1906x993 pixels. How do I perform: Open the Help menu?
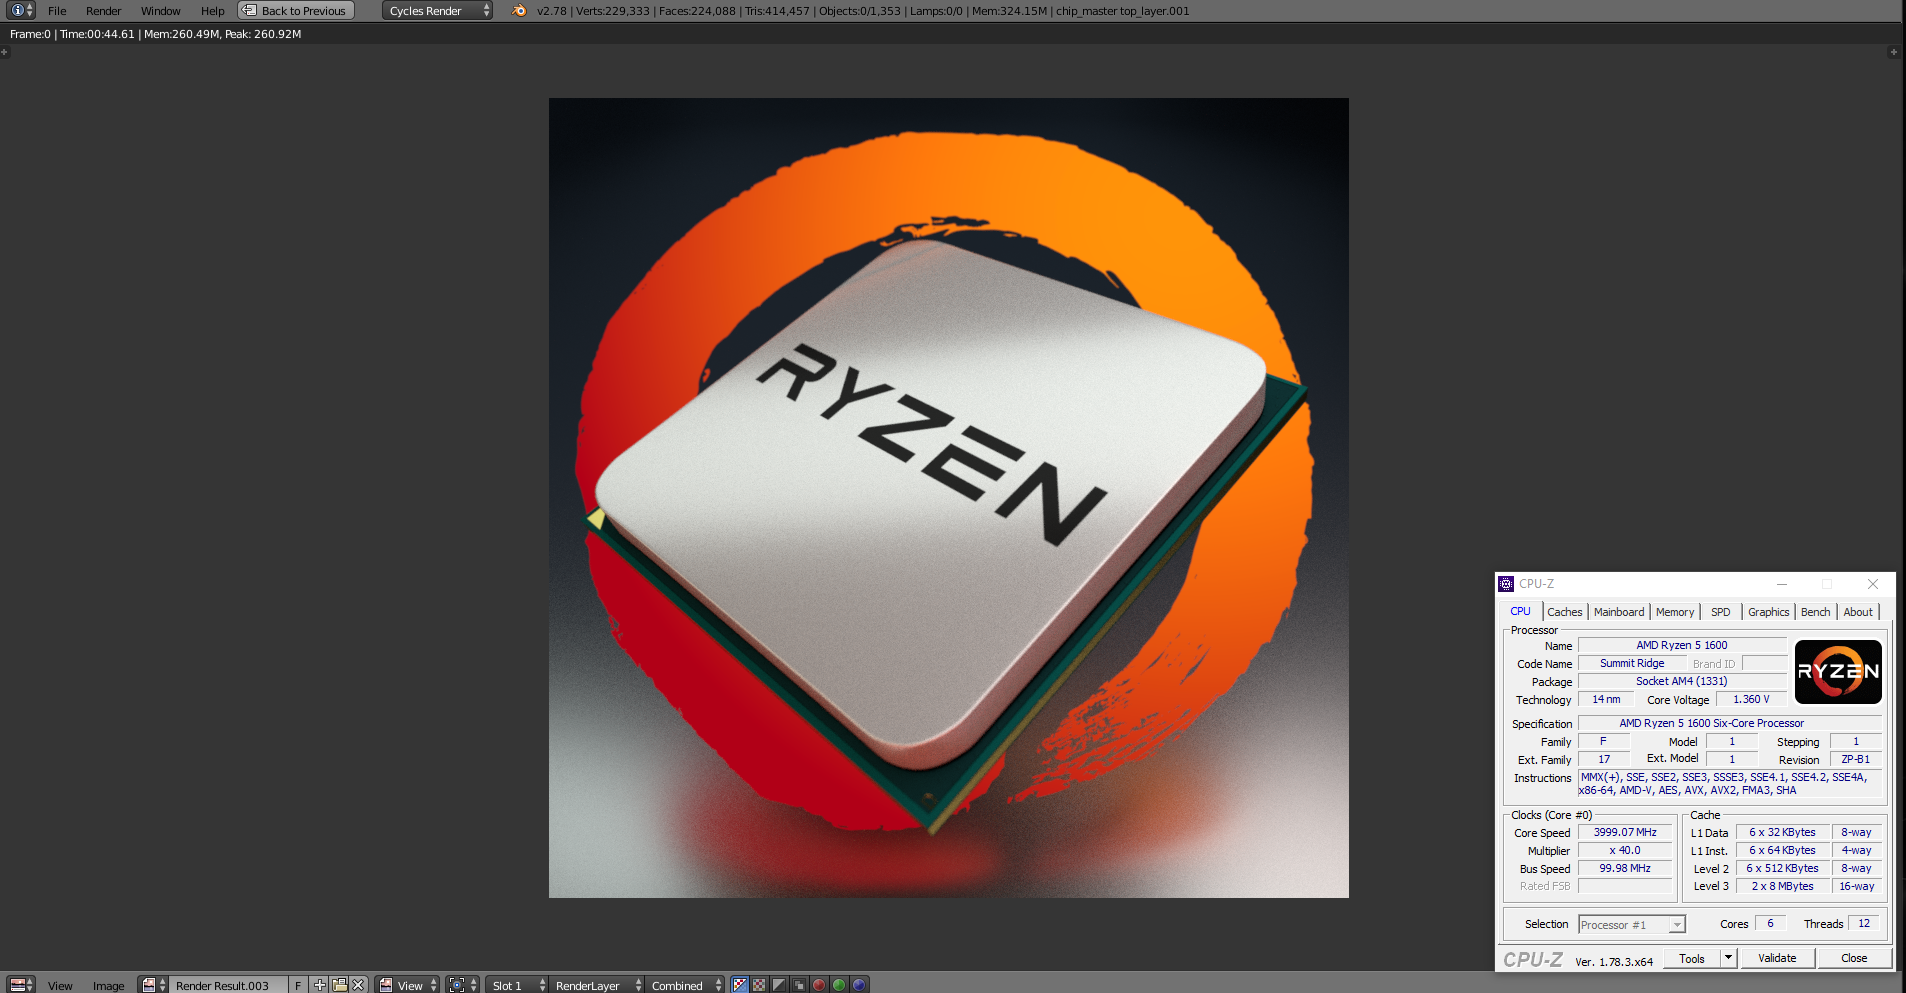click(212, 11)
